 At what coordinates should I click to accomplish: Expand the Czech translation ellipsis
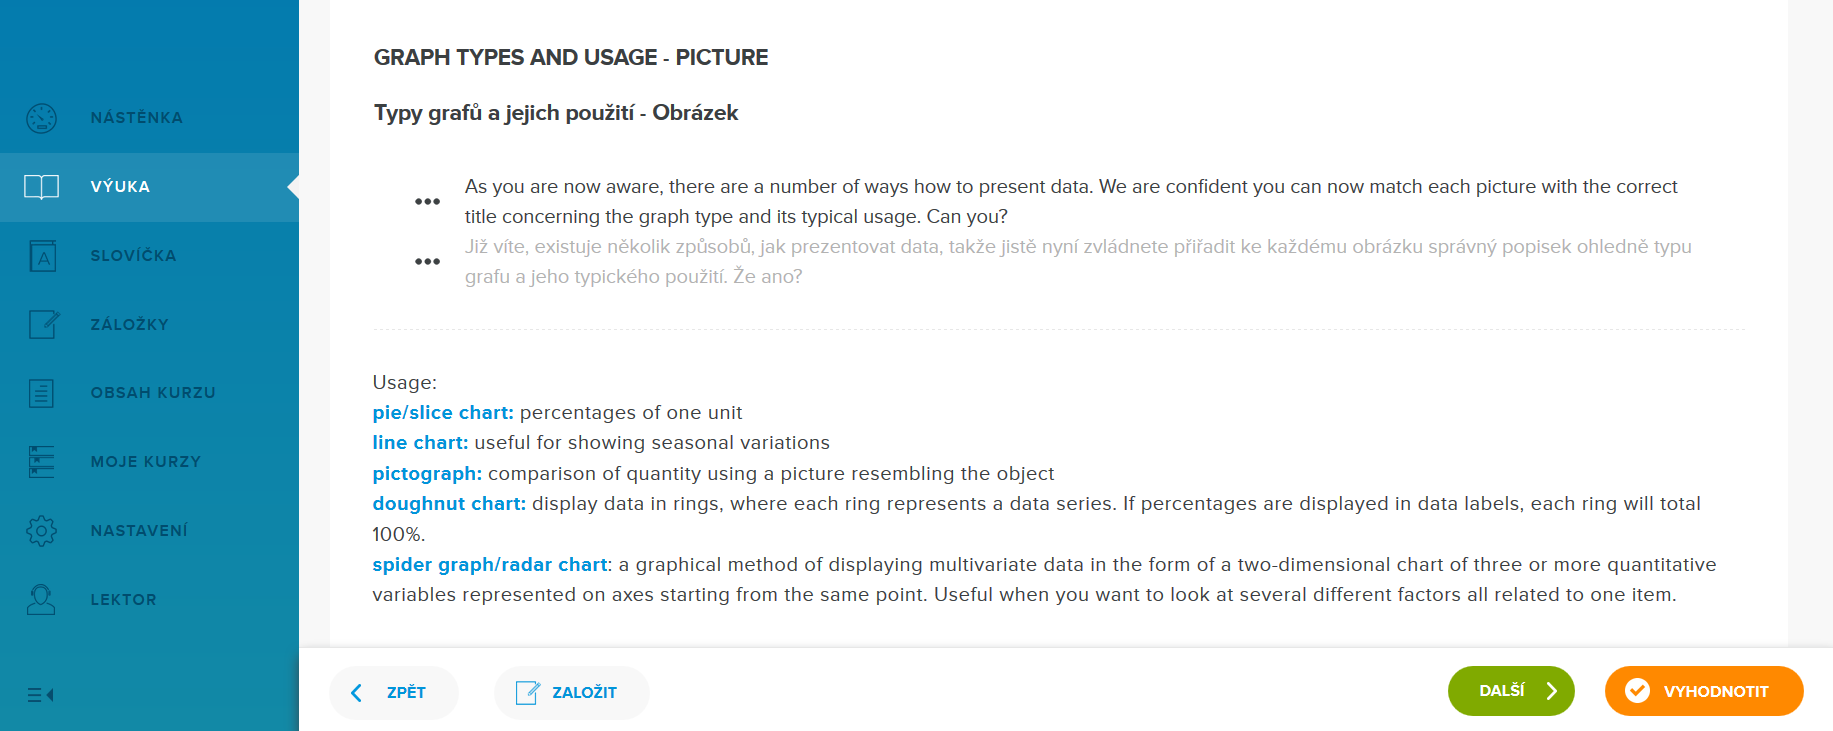pos(427,261)
